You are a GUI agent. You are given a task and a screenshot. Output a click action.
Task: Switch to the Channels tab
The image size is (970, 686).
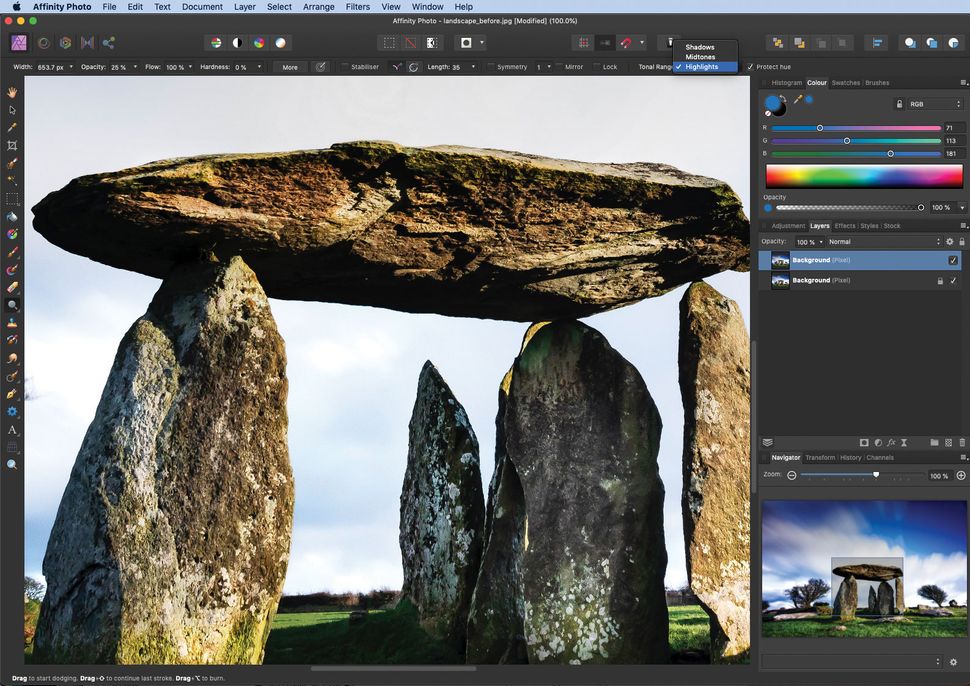879,457
